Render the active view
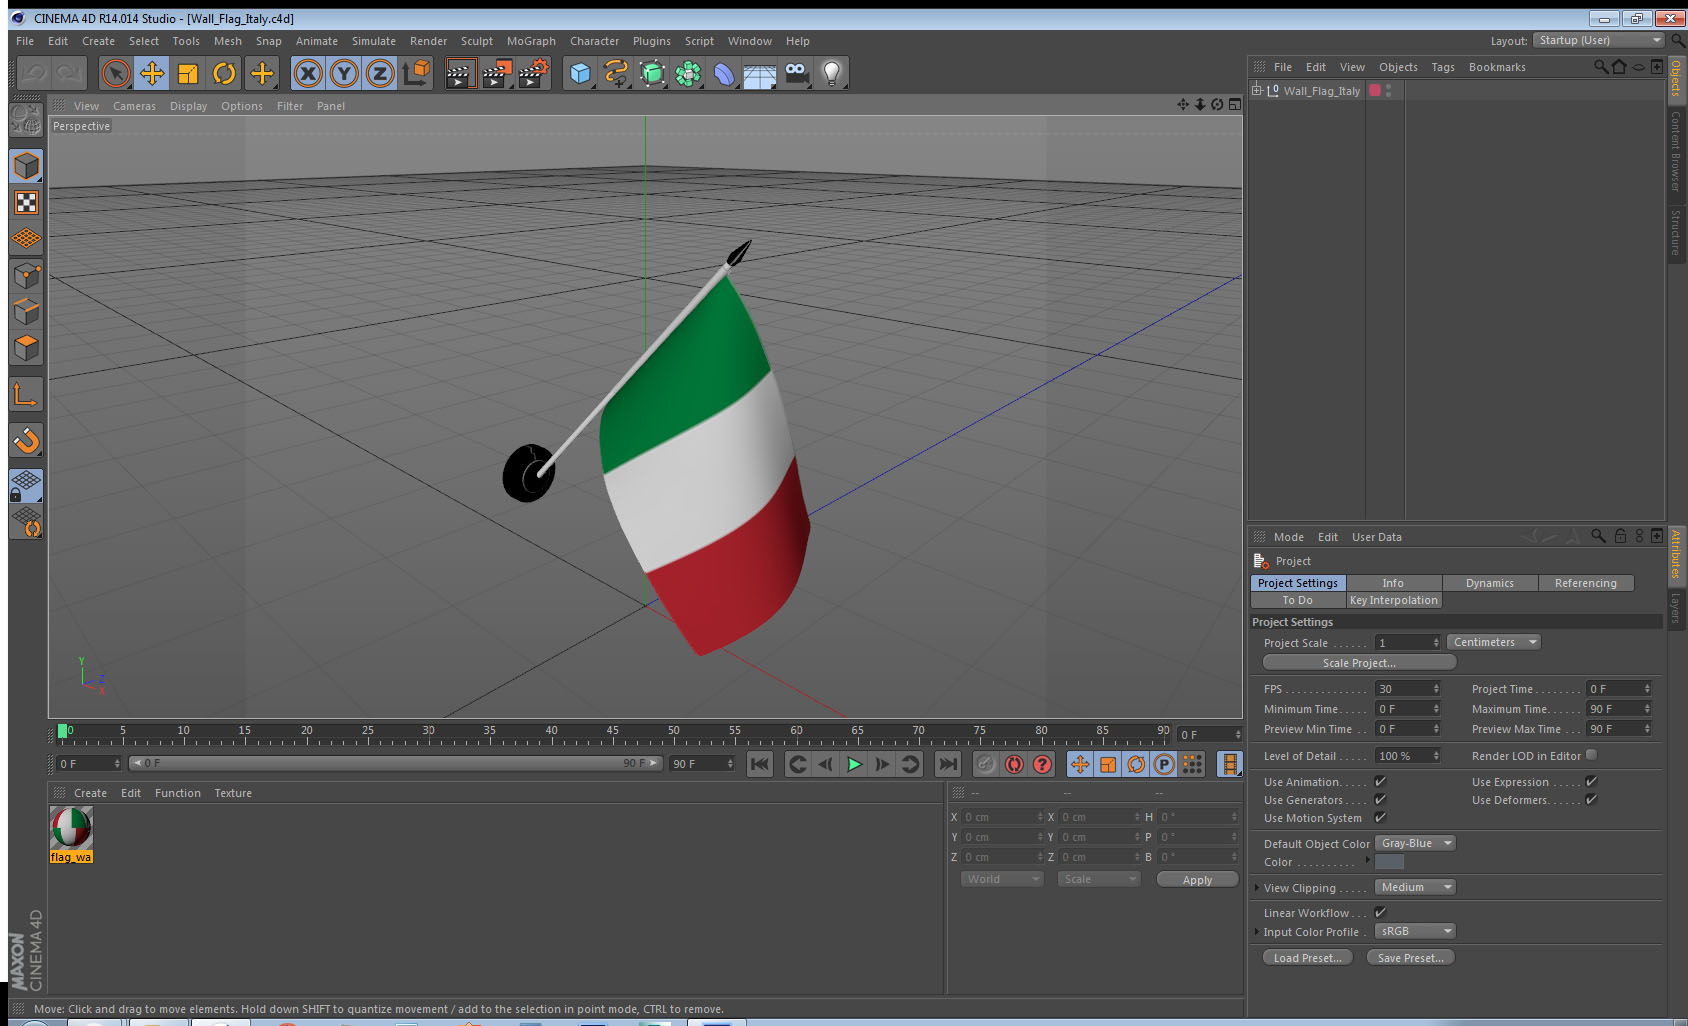Viewport: 1688px width, 1026px height. tap(460, 73)
